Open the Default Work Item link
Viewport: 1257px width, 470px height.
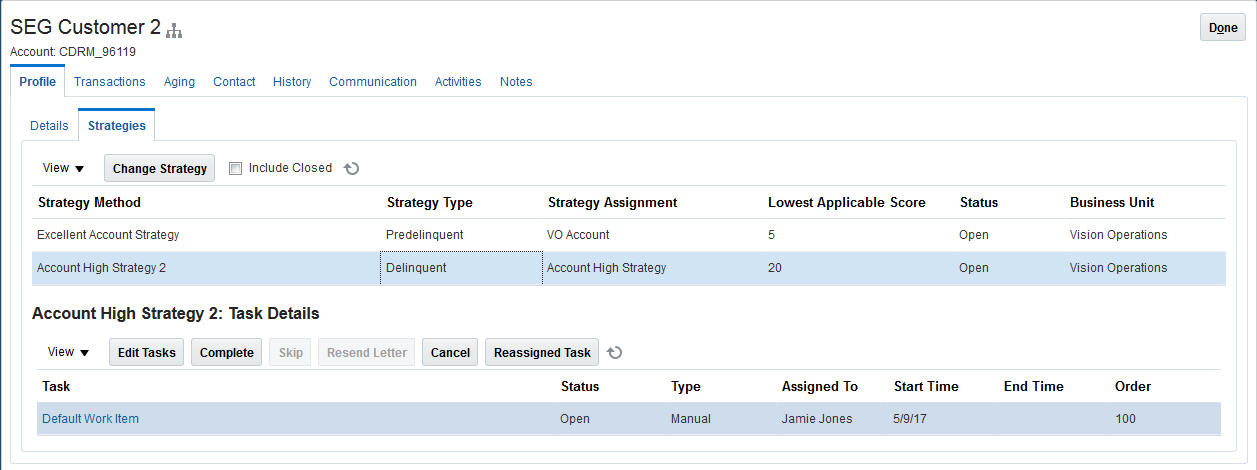[90, 419]
